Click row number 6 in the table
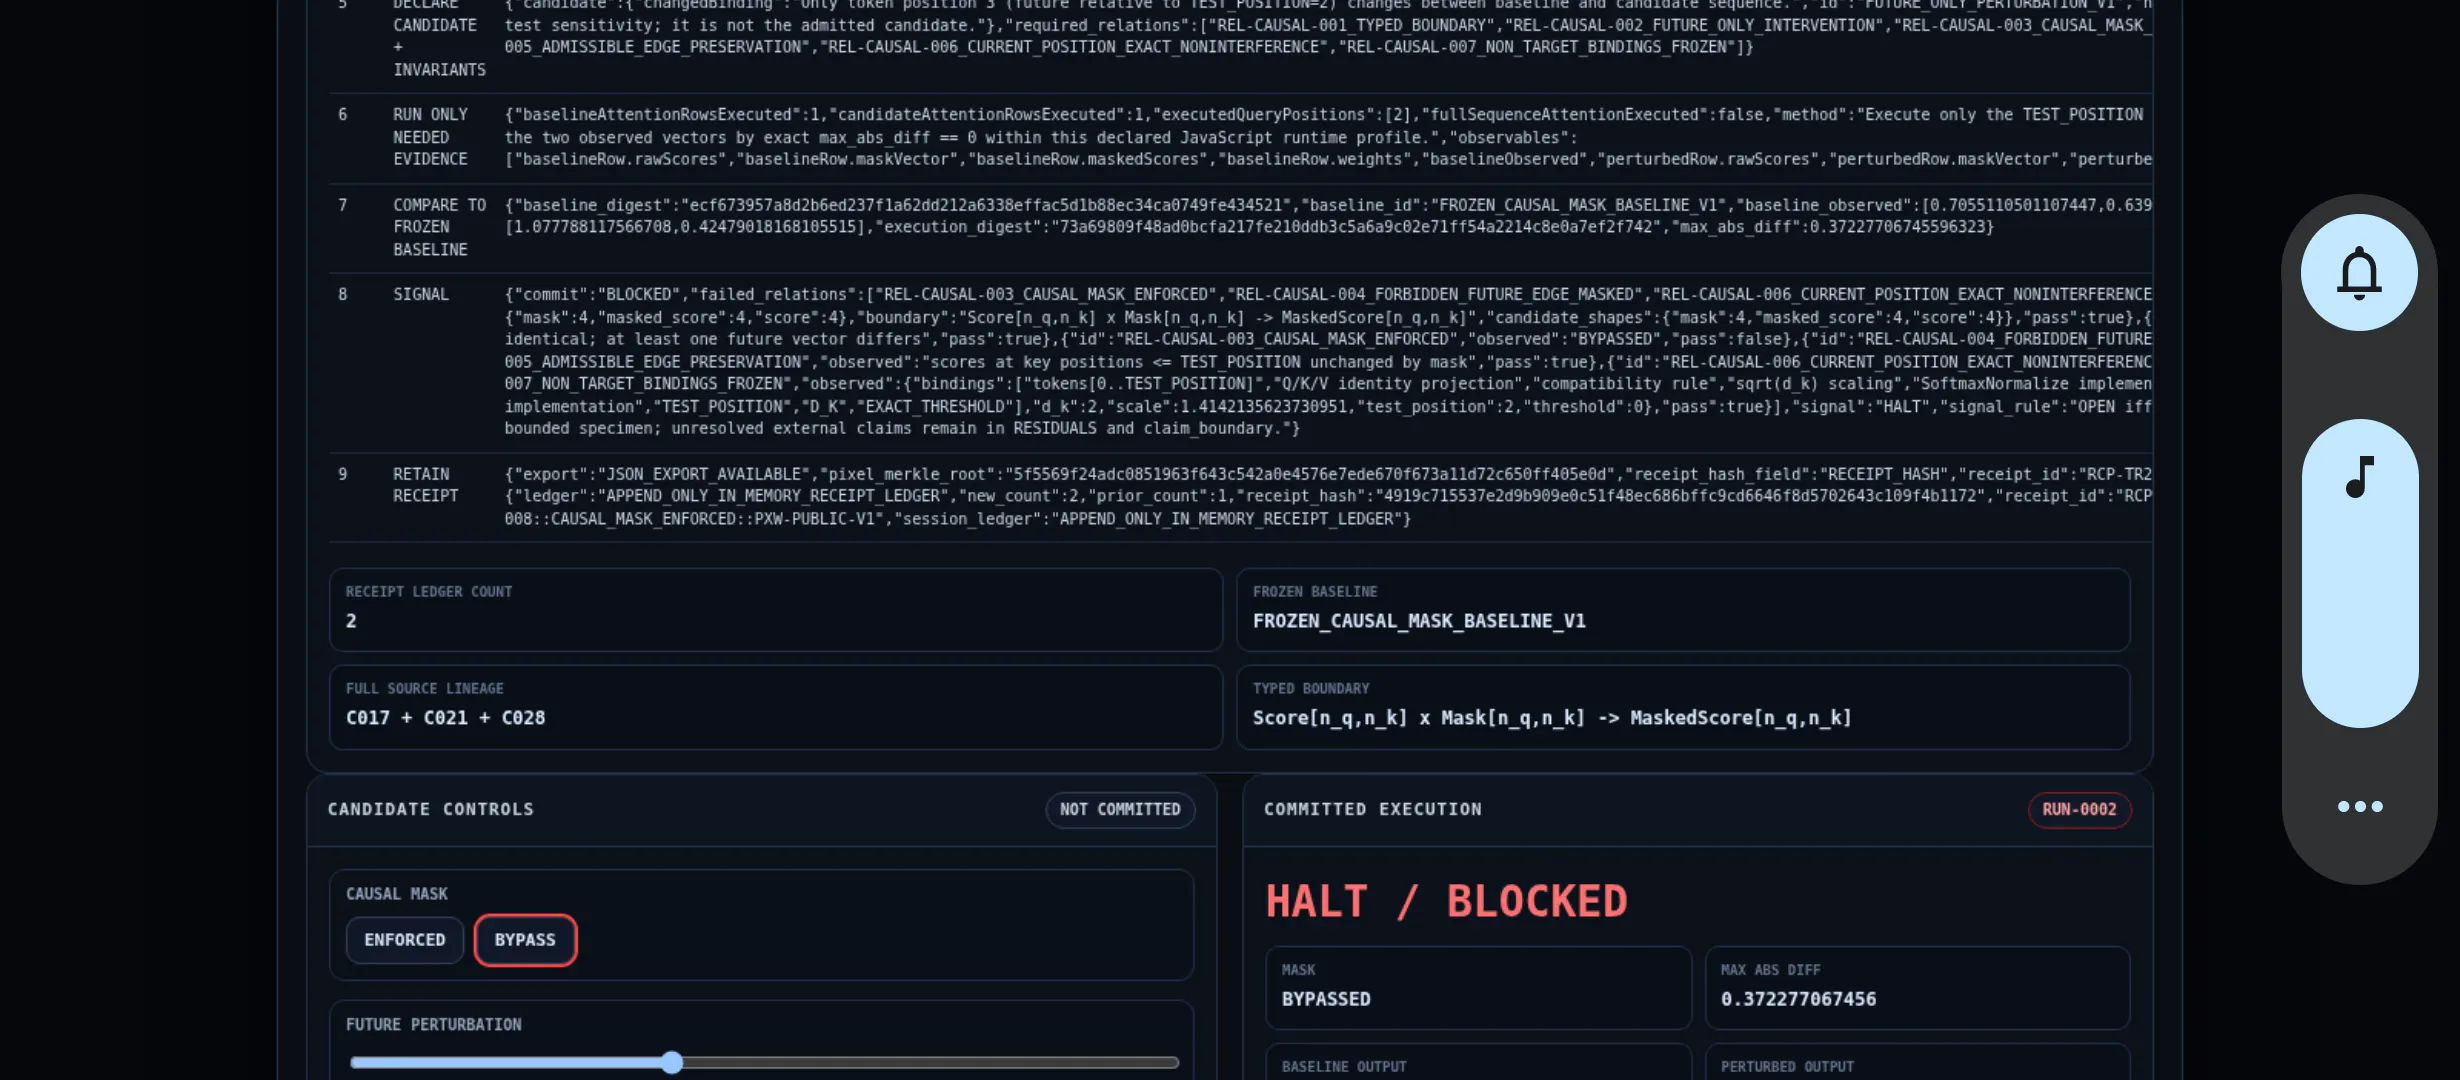 [x=343, y=114]
